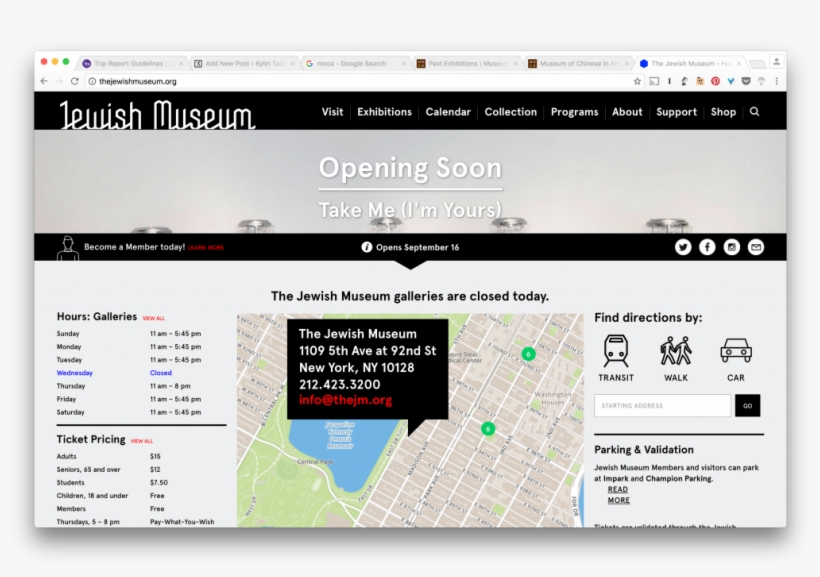Click the GO directions button

tap(747, 405)
